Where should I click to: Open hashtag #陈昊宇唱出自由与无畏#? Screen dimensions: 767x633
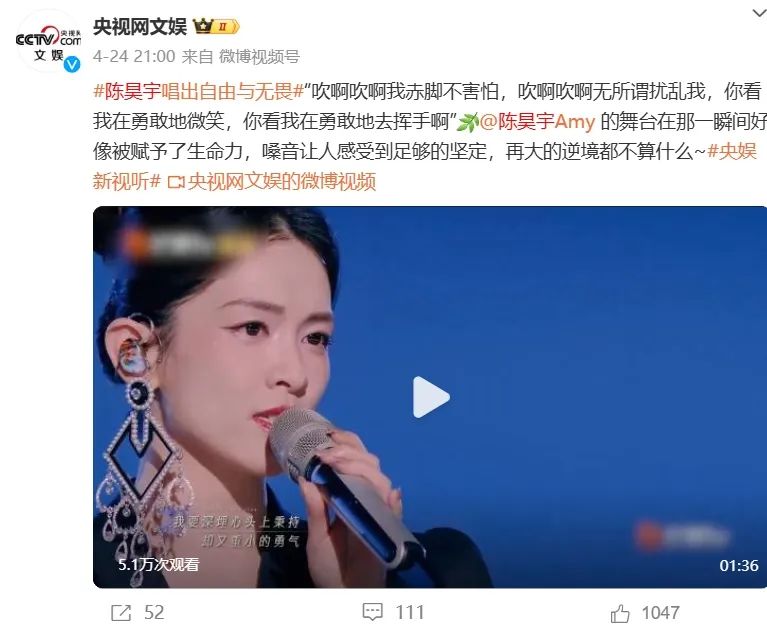(x=199, y=91)
